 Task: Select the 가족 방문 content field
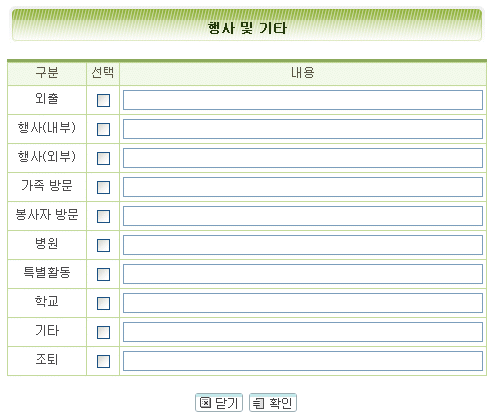(x=303, y=187)
